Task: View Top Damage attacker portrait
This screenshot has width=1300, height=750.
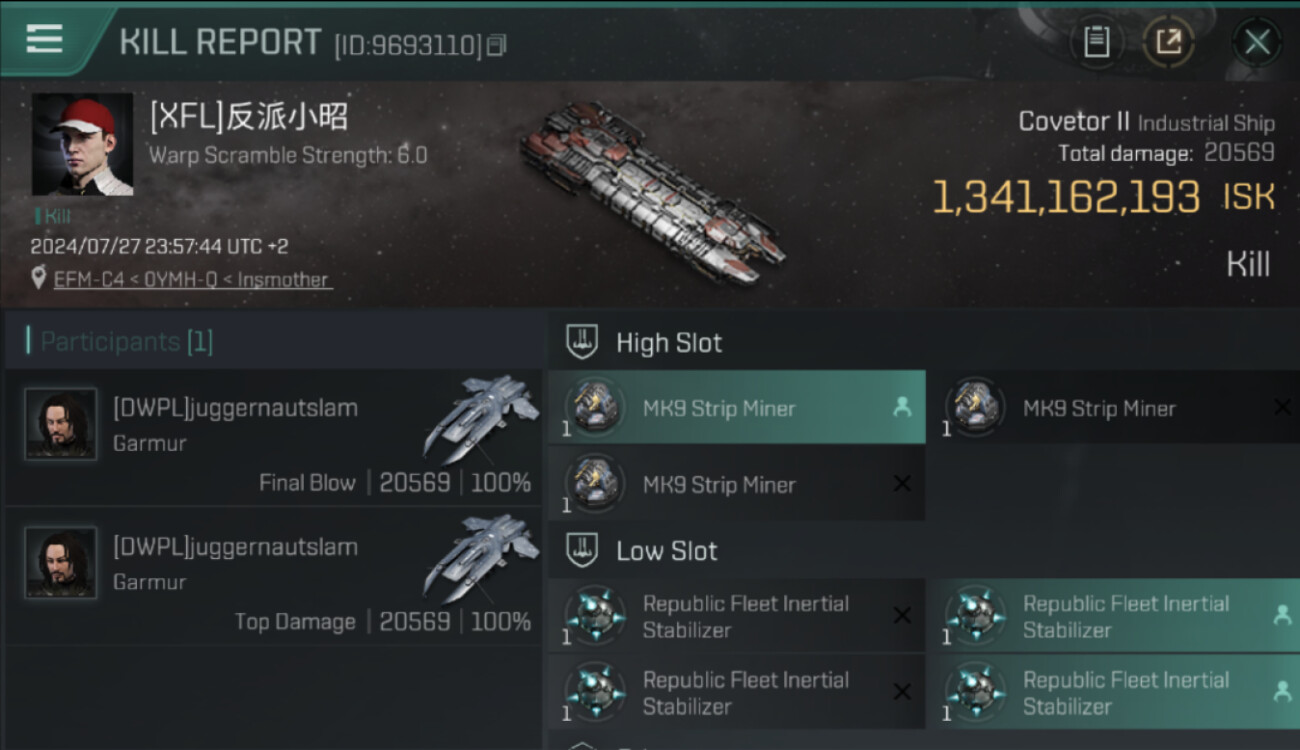Action: pos(61,563)
